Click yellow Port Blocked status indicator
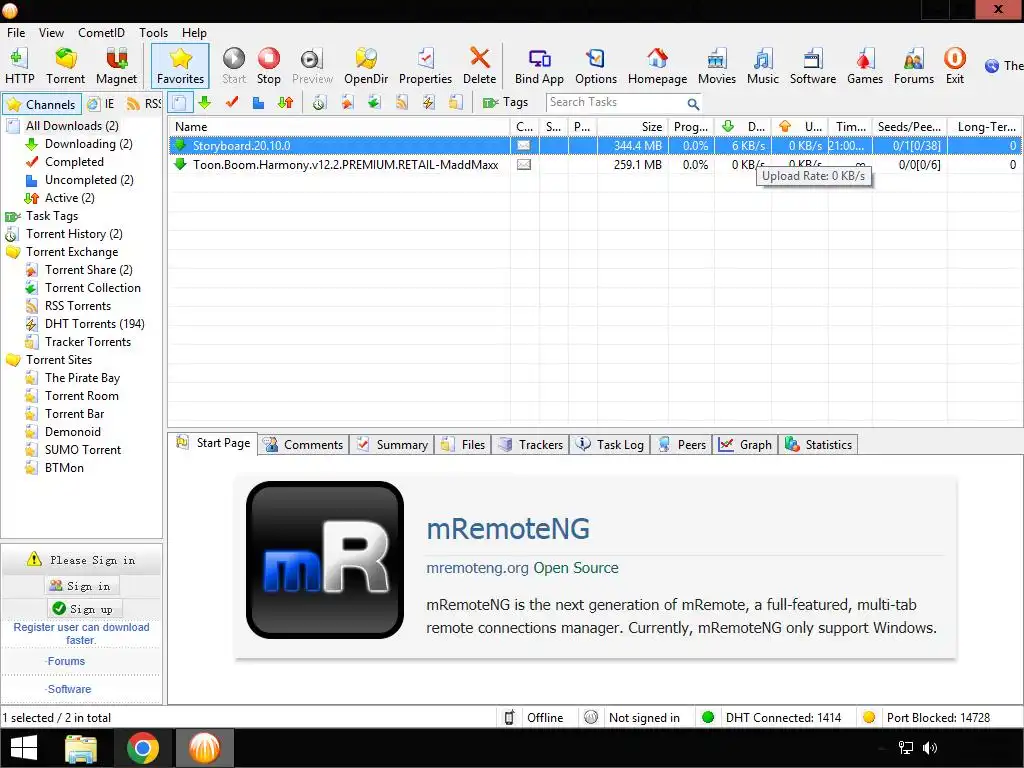The image size is (1024, 768). point(869,717)
